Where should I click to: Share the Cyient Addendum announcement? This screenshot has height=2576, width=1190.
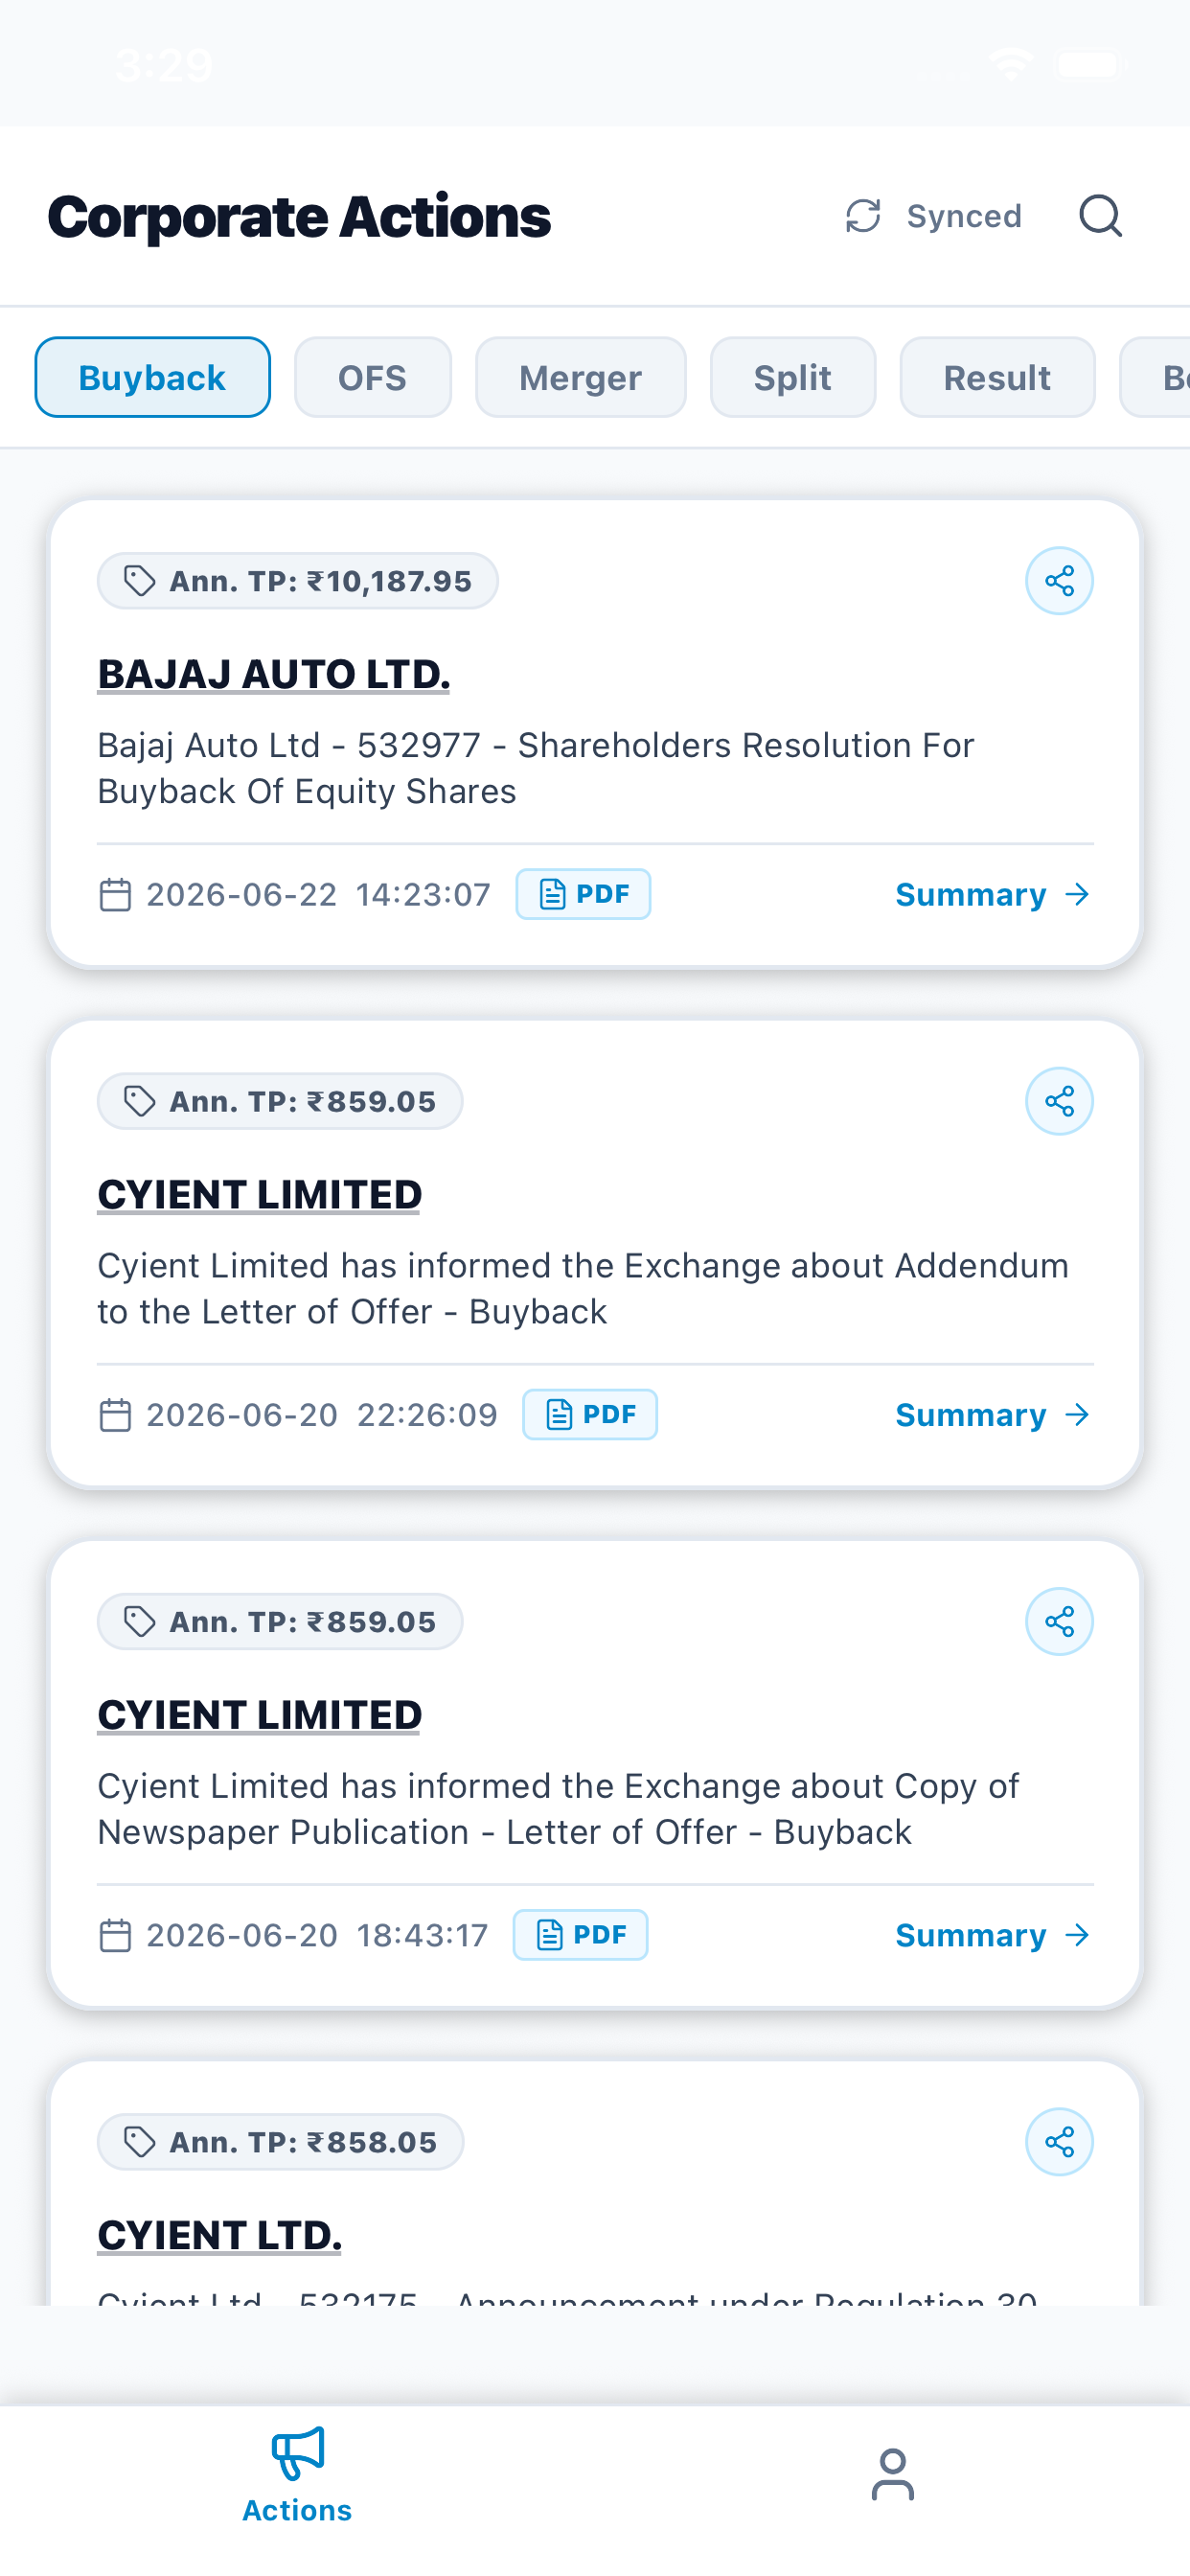click(x=1059, y=1101)
